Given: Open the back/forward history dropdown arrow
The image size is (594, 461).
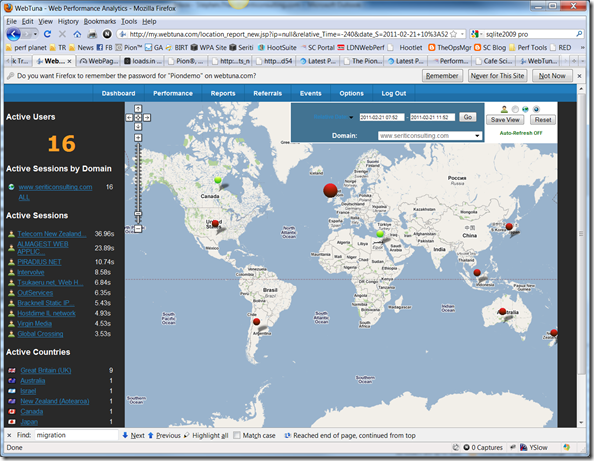Looking at the screenshot, I should coord(35,34).
